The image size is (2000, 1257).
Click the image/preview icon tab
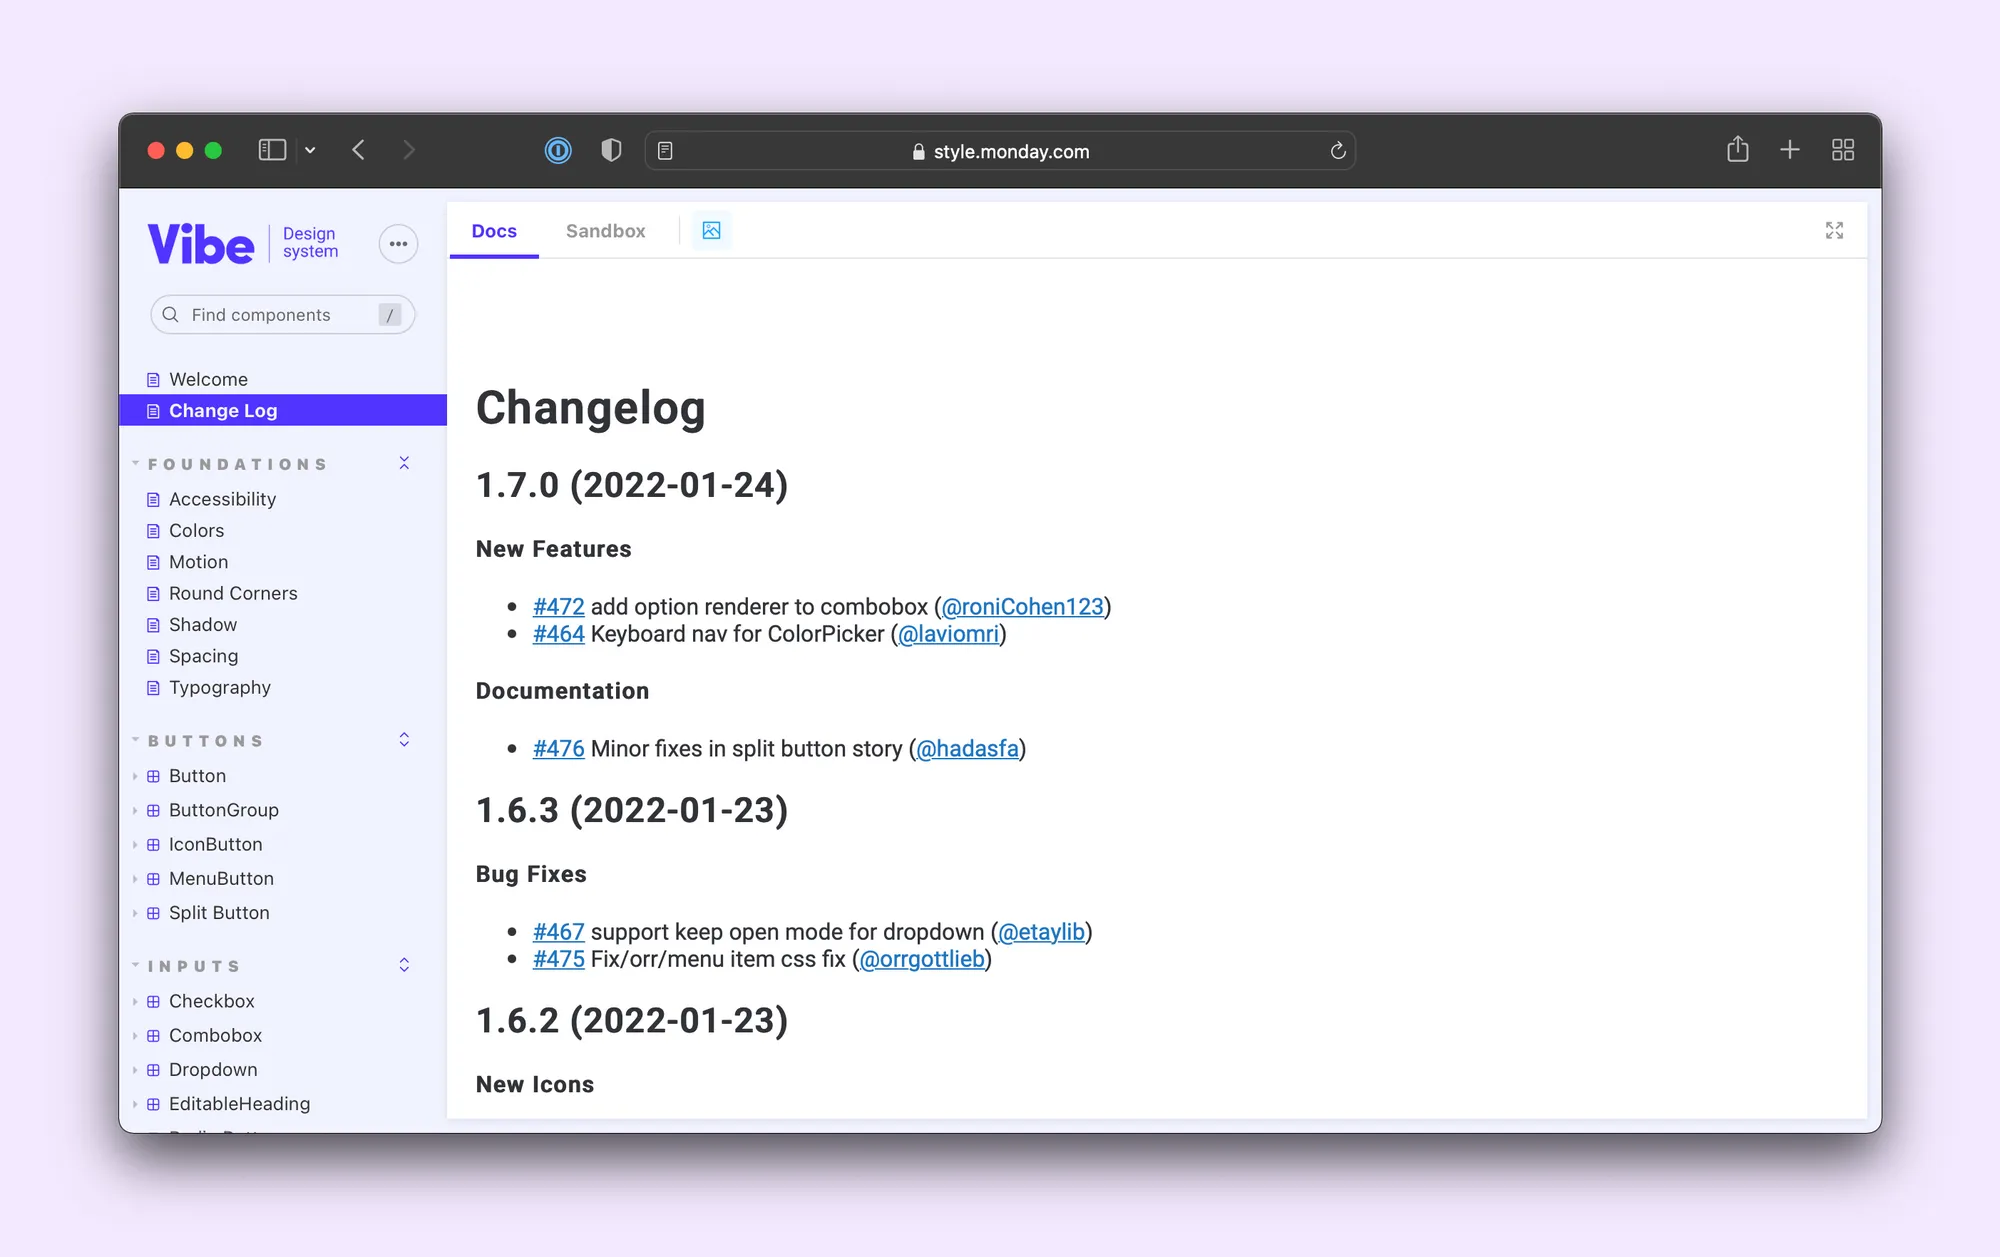tap(711, 230)
